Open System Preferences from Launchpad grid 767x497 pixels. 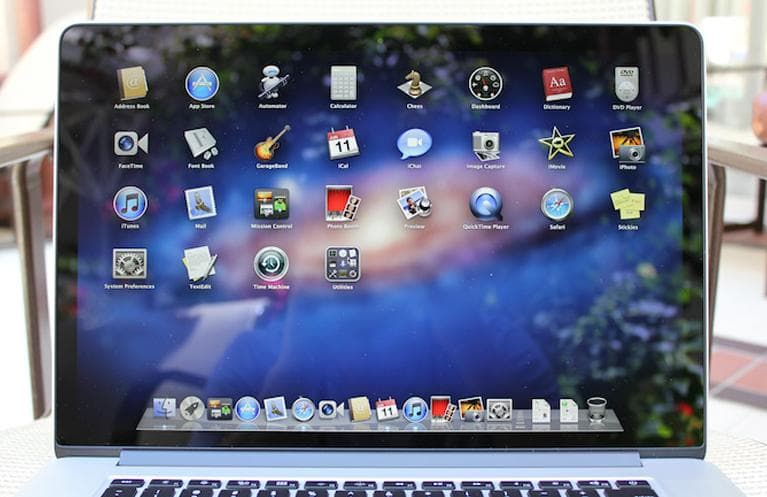[x=130, y=265]
